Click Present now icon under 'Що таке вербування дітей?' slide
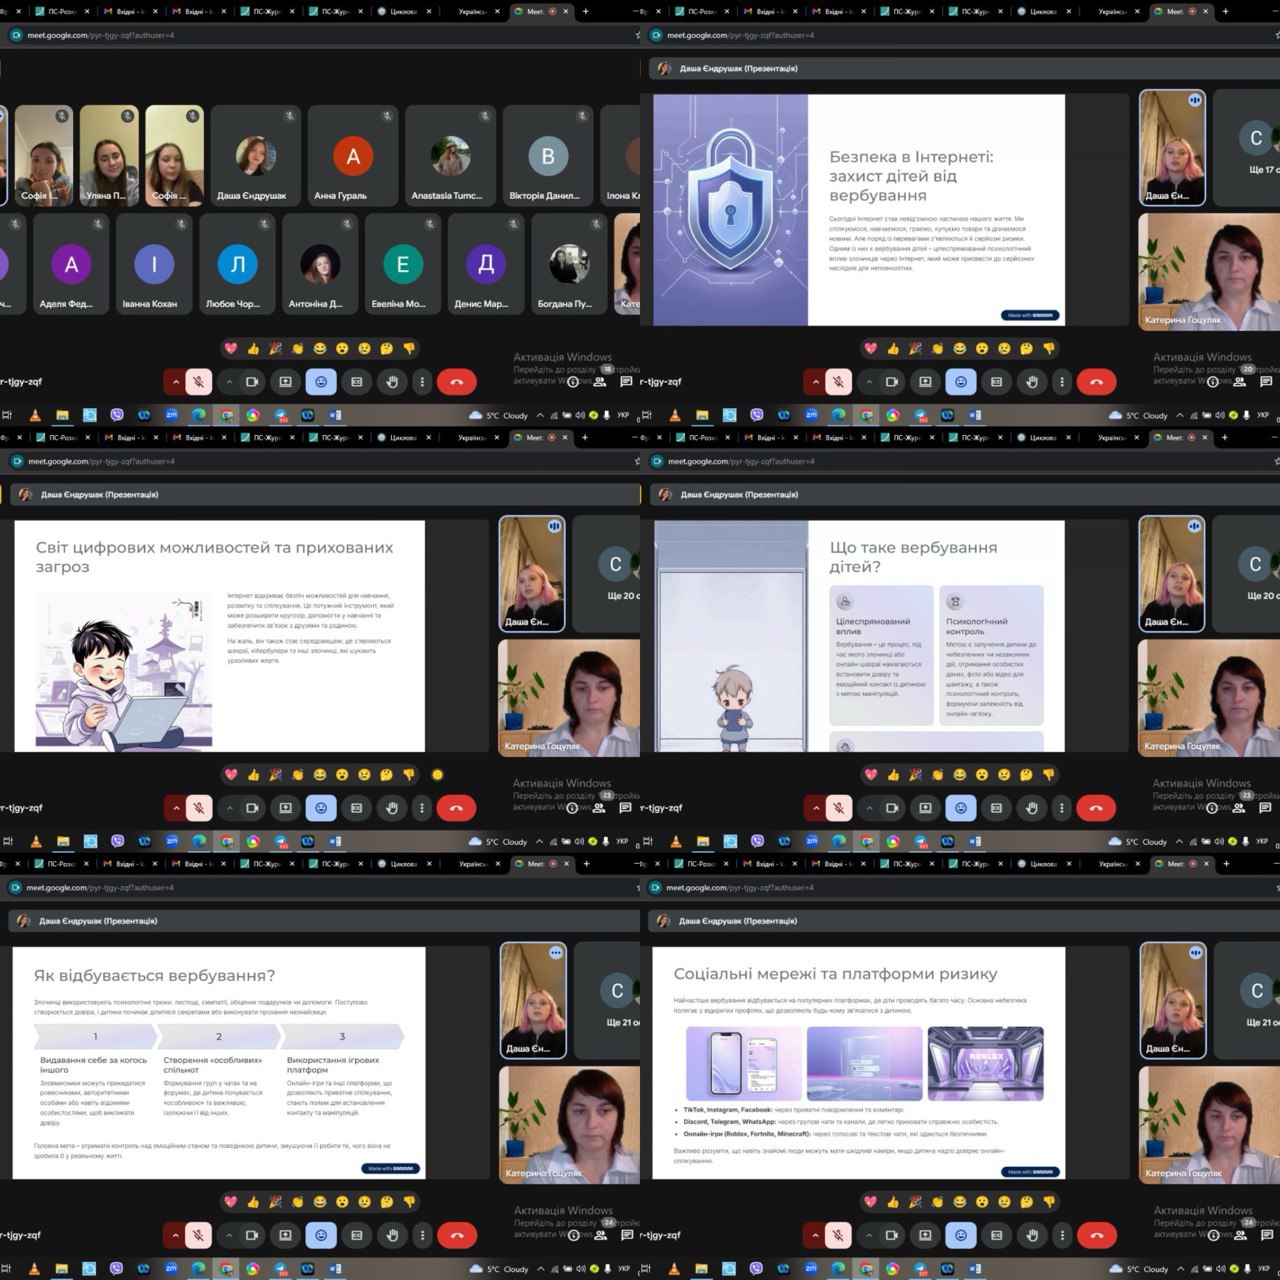Image resolution: width=1280 pixels, height=1280 pixels. pyautogui.click(x=925, y=808)
